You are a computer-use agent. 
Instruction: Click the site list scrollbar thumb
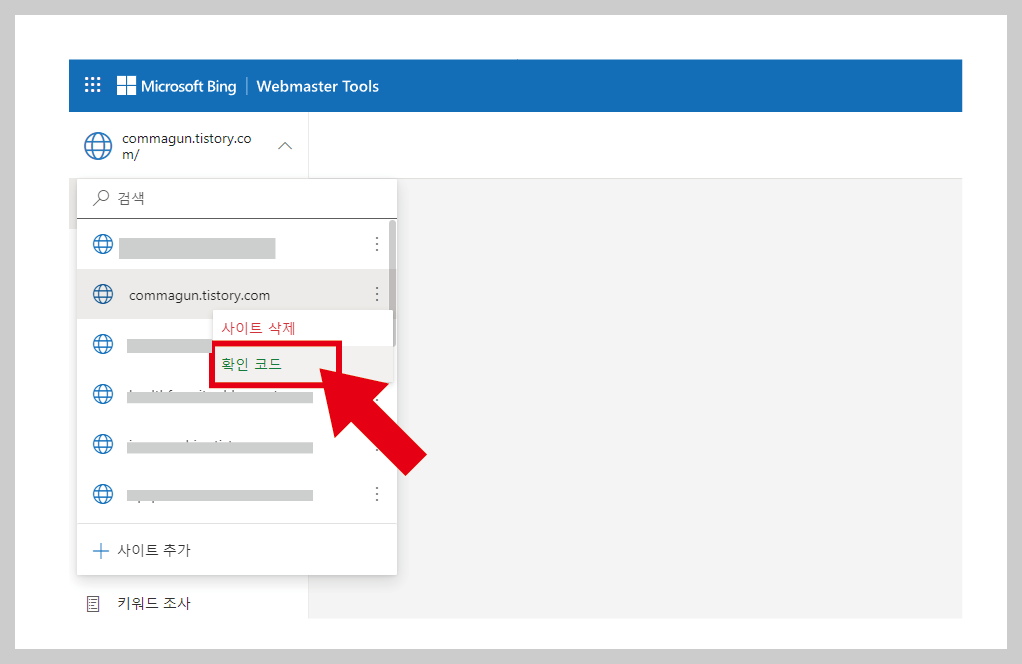392,283
